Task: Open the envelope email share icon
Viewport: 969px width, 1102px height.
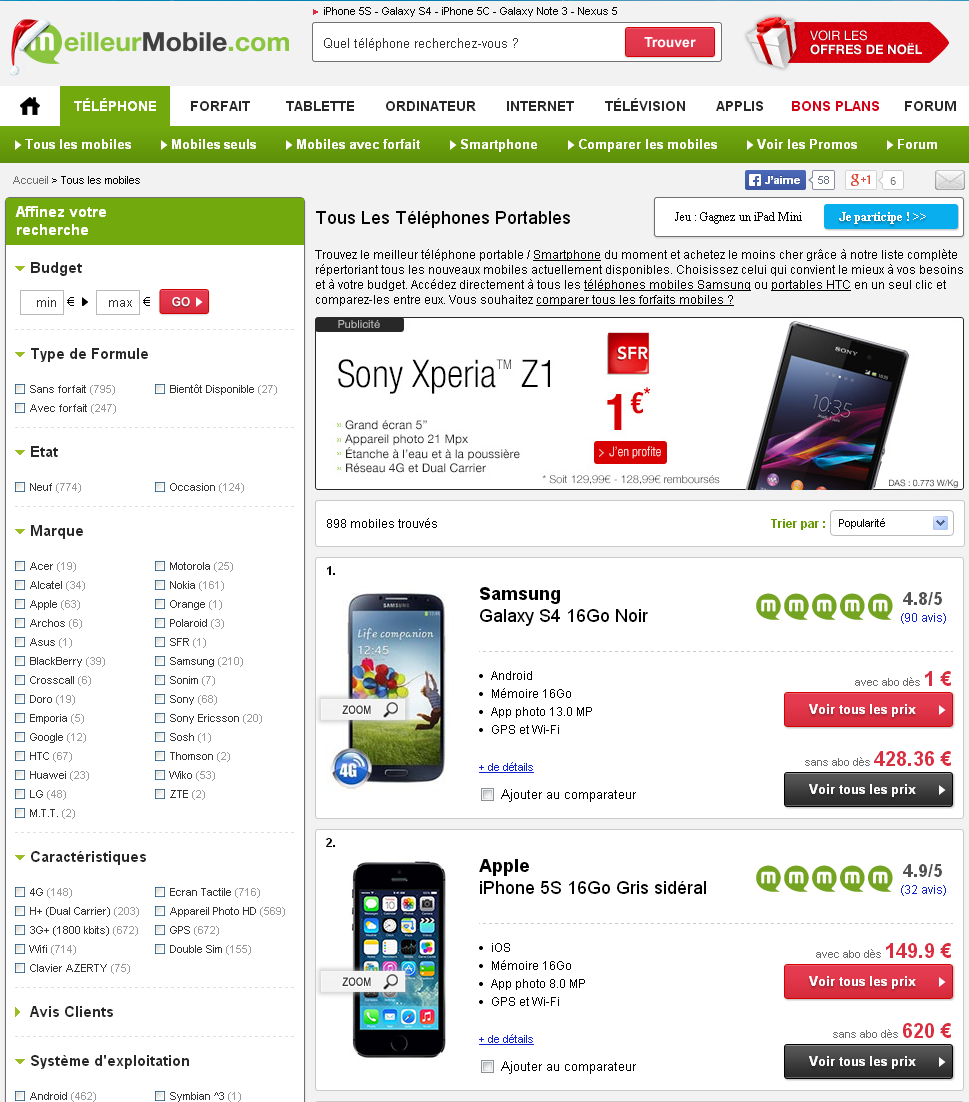Action: [949, 180]
